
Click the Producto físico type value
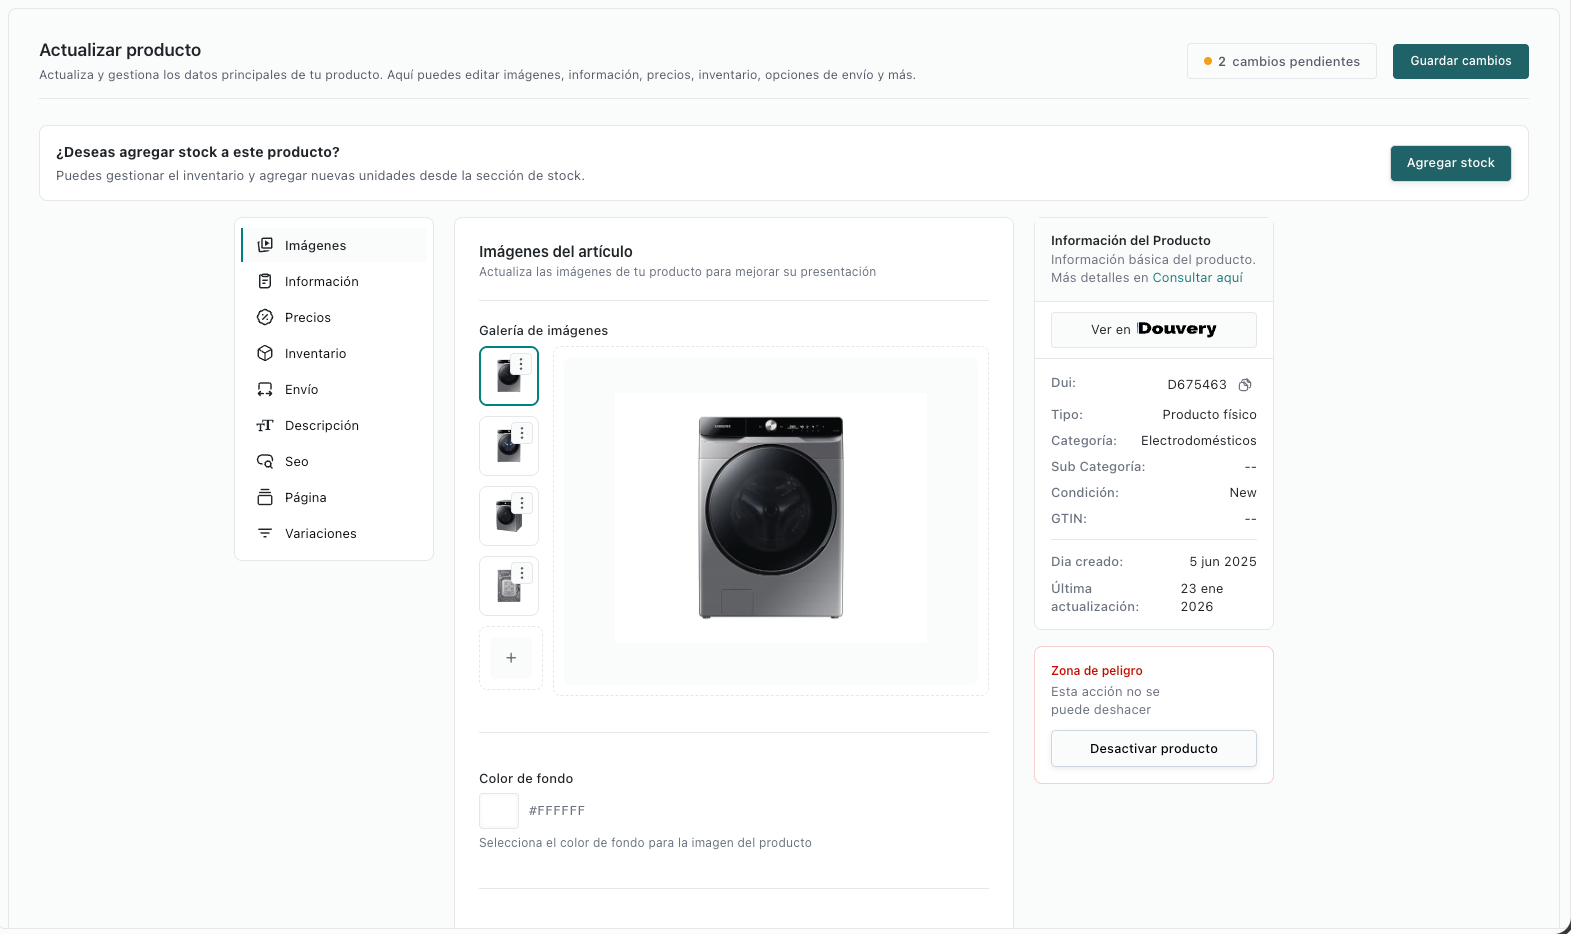pyautogui.click(x=1209, y=415)
